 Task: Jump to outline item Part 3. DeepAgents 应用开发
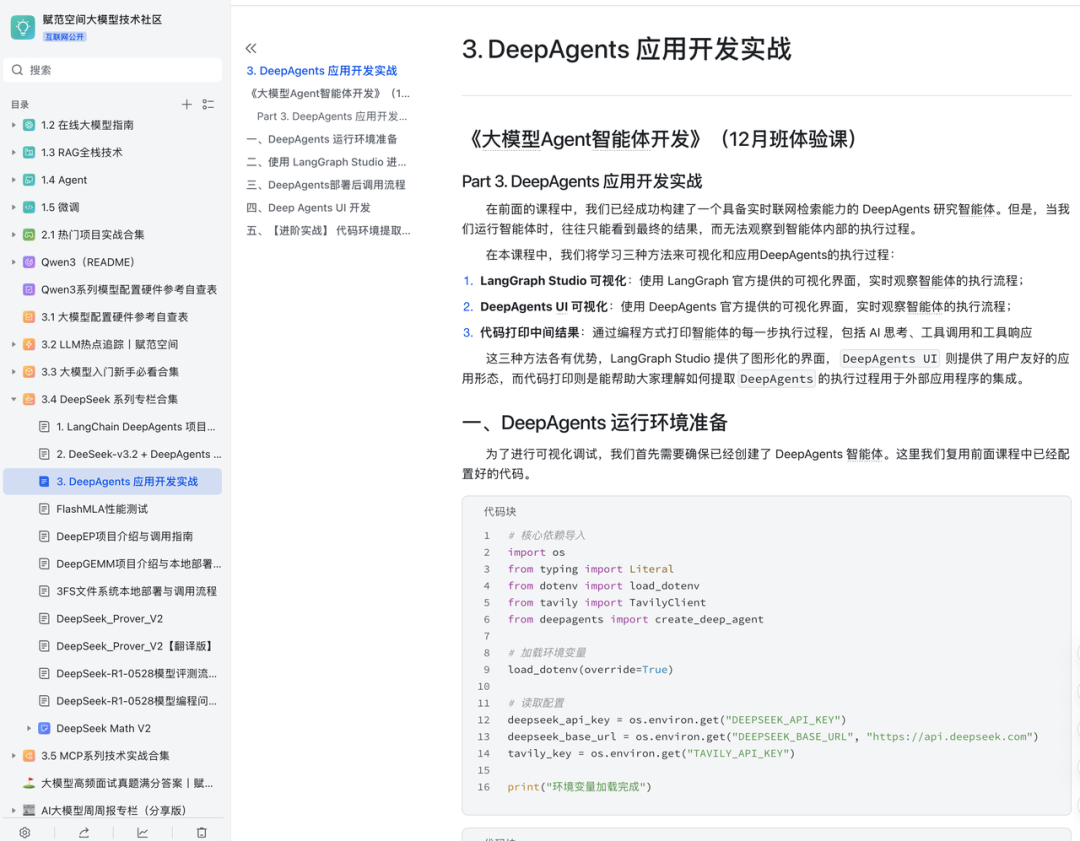click(332, 116)
